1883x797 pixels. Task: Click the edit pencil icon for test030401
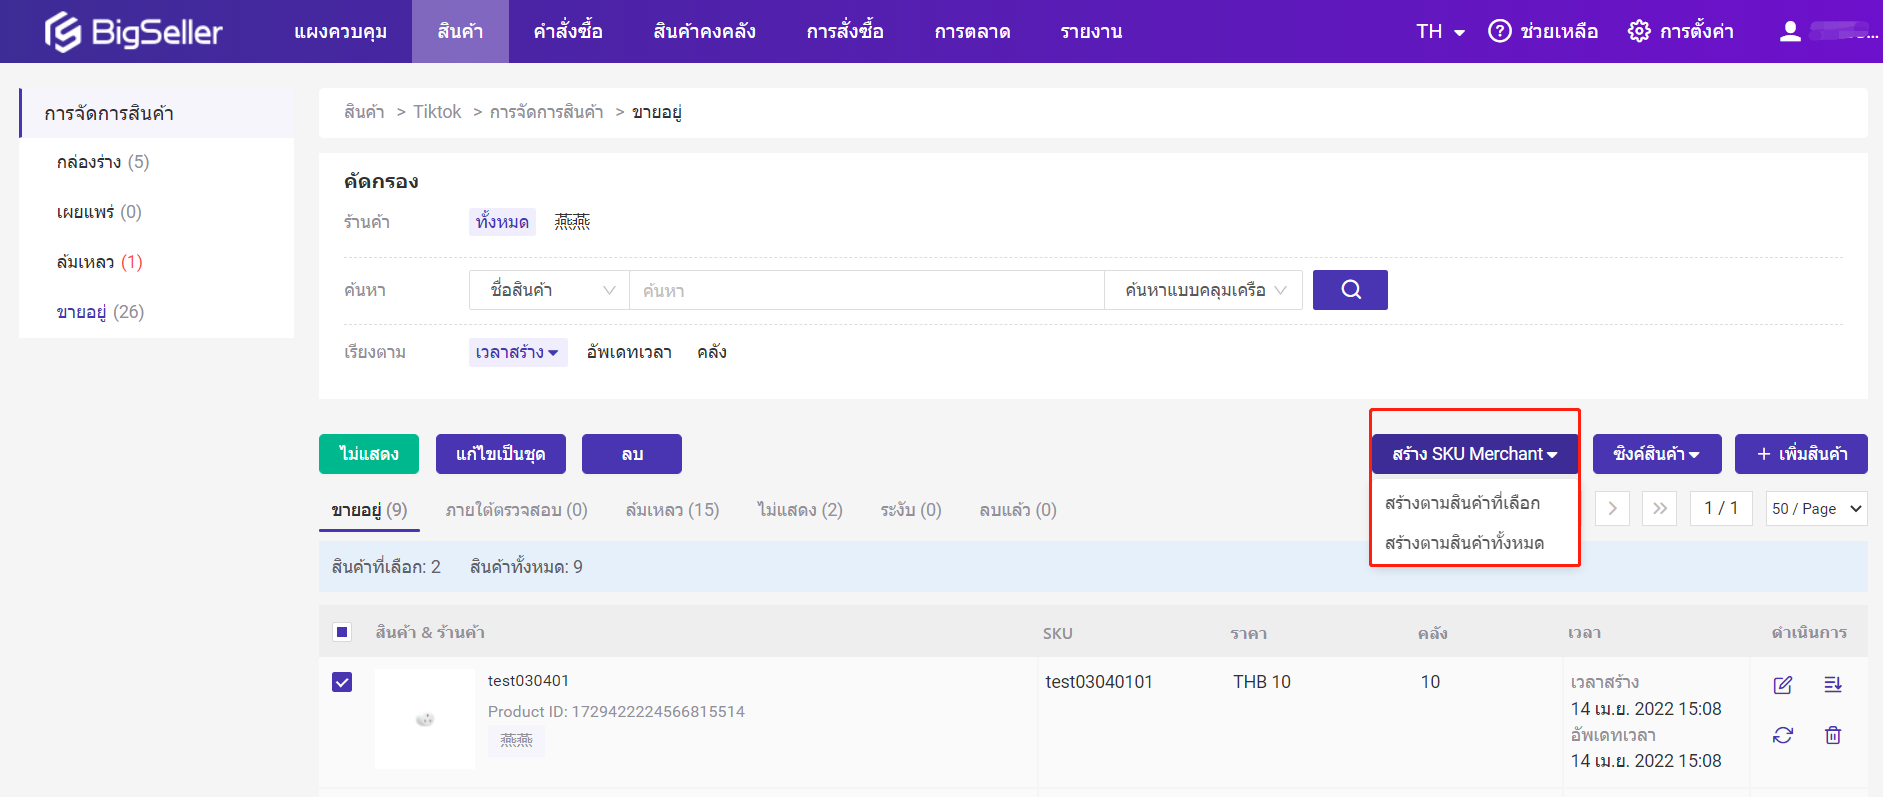(x=1782, y=685)
